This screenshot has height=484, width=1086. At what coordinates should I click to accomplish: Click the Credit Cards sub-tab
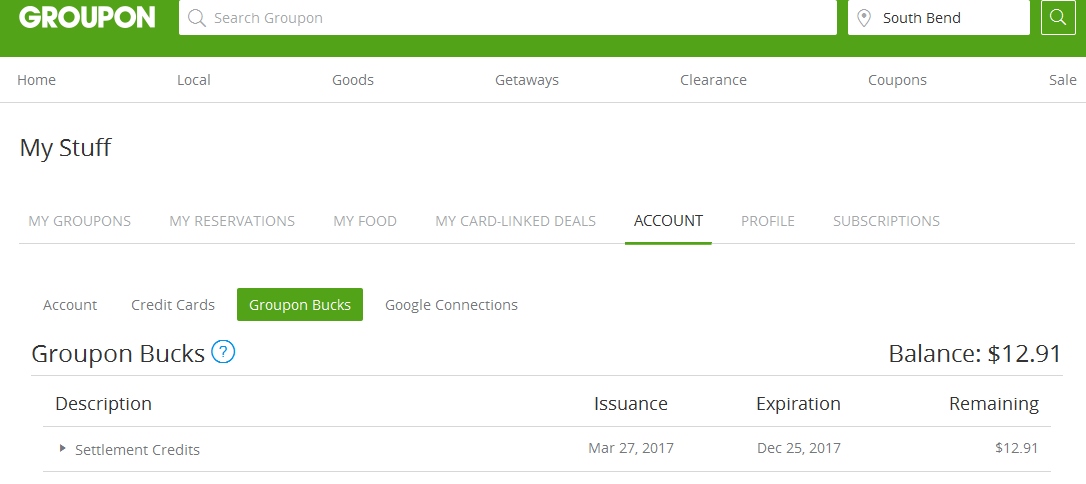(x=173, y=305)
